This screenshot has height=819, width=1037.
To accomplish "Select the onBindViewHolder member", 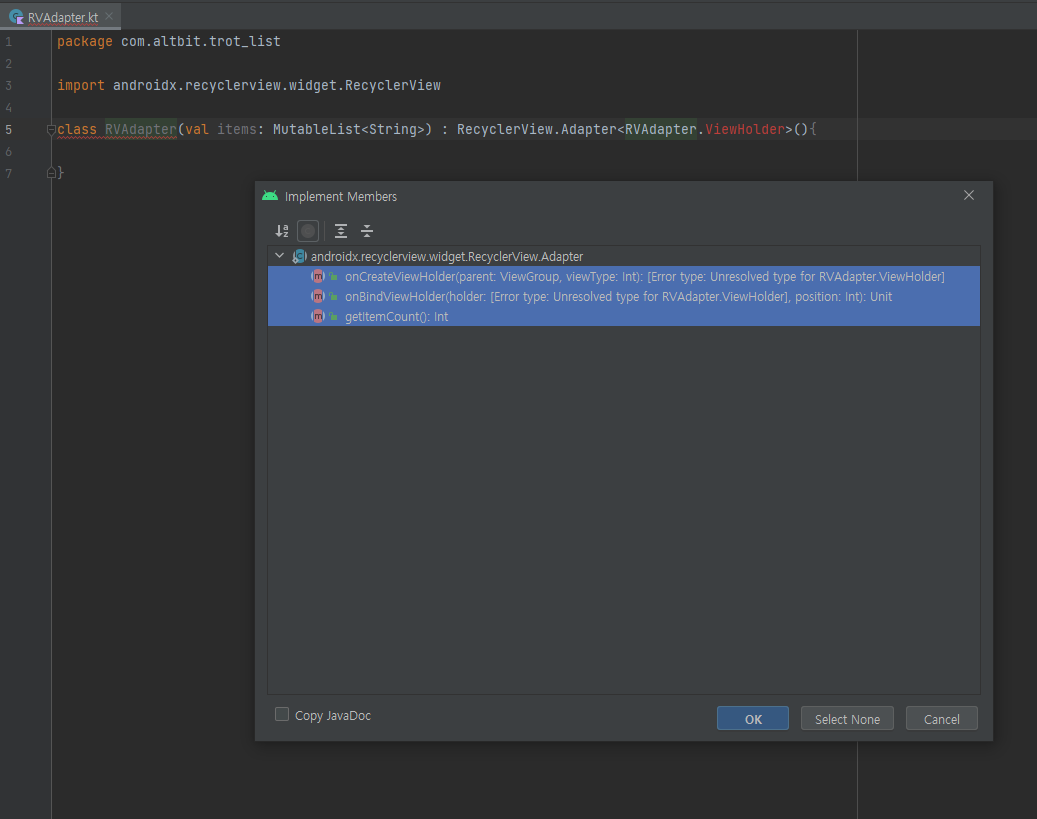I will pos(624,296).
